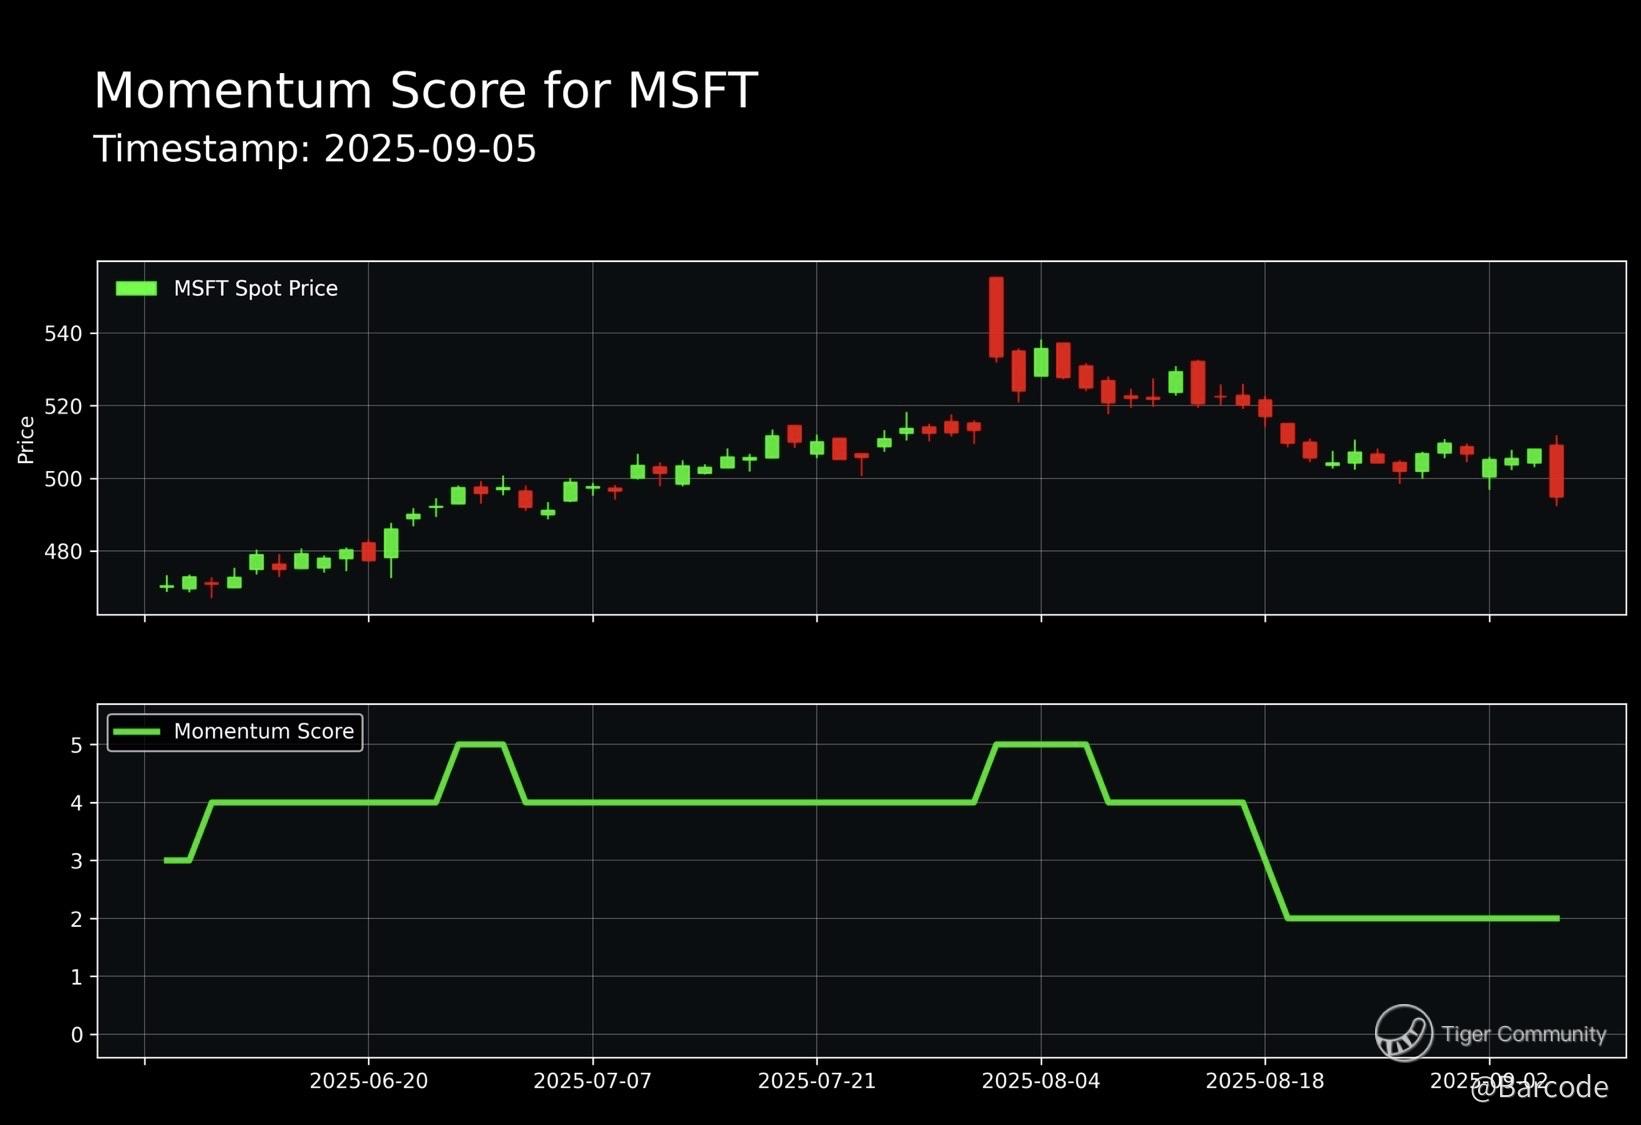Click the 2025-07-21 date axis label

tap(817, 1082)
